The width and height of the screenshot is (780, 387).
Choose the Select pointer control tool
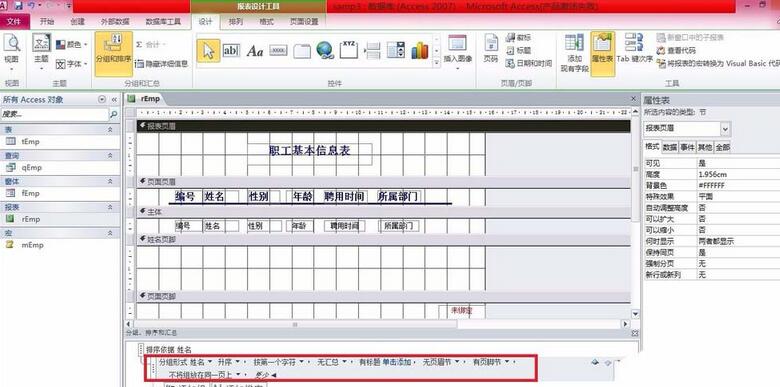click(208, 51)
